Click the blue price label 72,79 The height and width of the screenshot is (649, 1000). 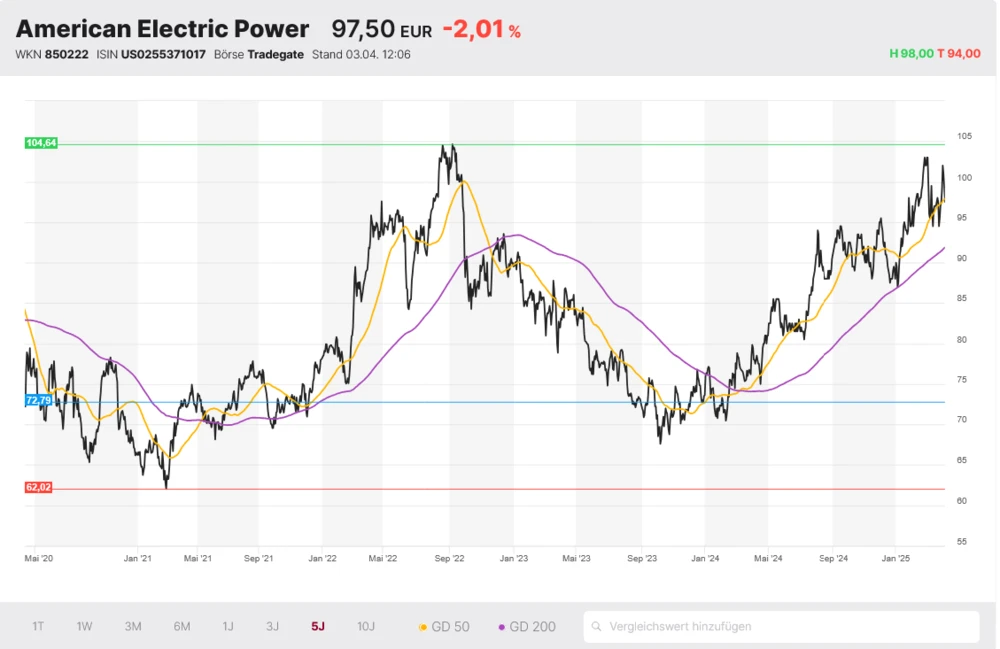[40, 402]
